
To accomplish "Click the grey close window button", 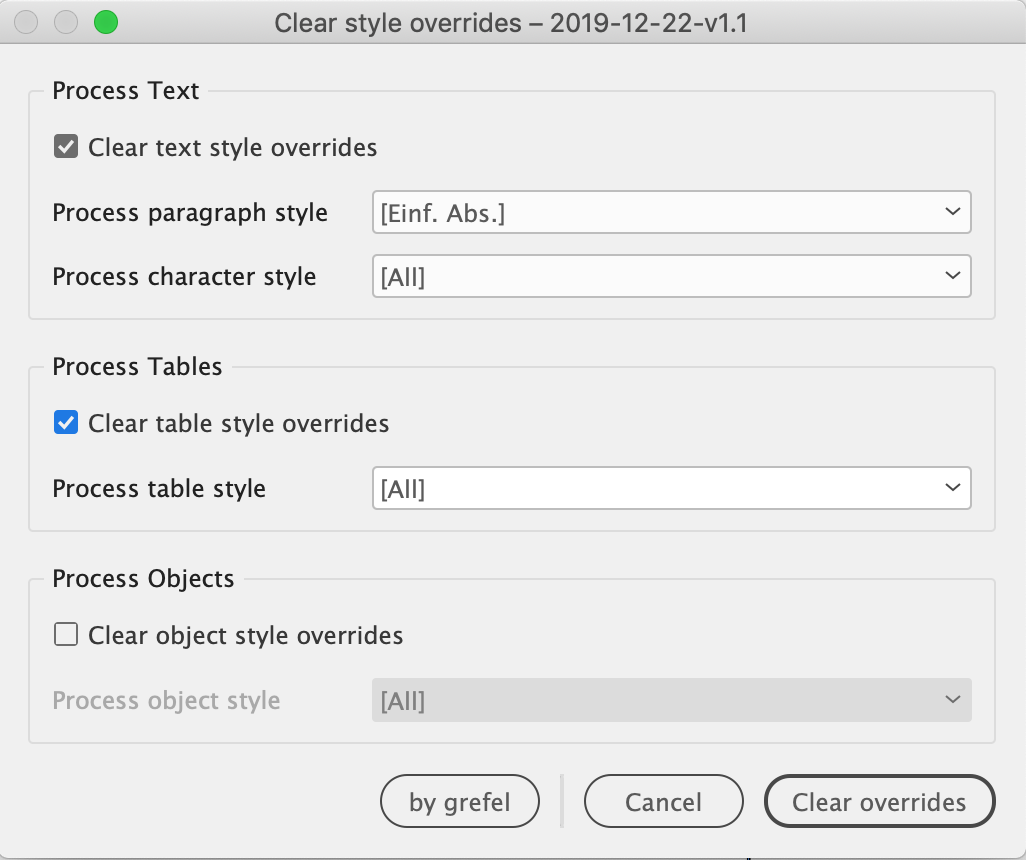I will coord(27,22).
